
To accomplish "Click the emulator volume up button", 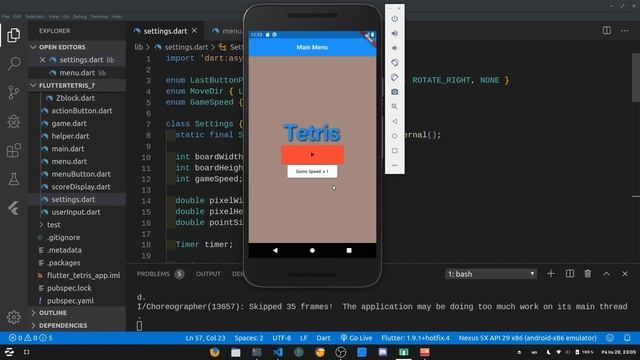I will click(394, 33).
